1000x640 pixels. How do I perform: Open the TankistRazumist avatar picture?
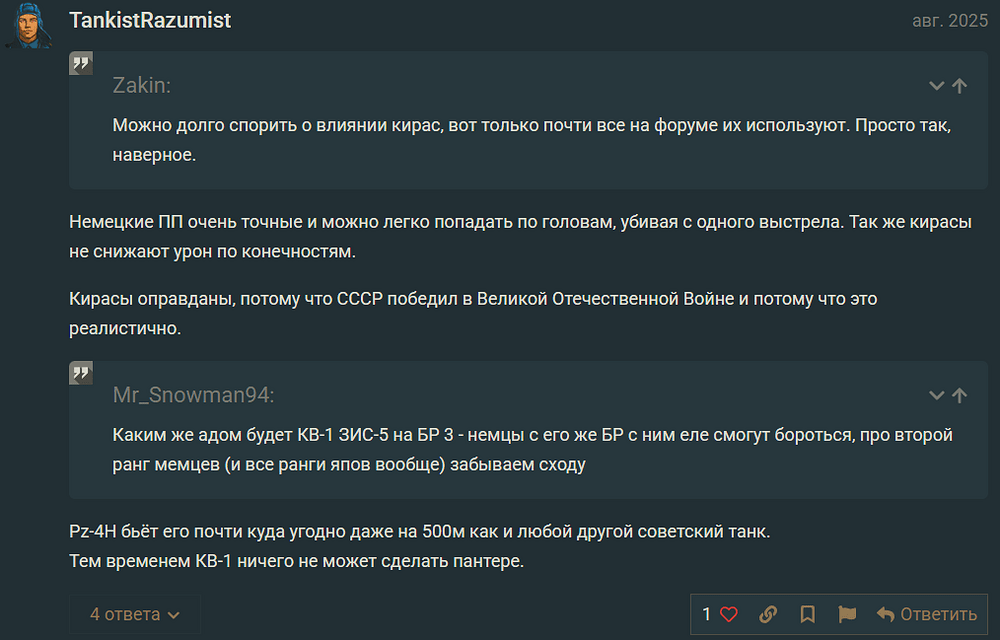32,25
